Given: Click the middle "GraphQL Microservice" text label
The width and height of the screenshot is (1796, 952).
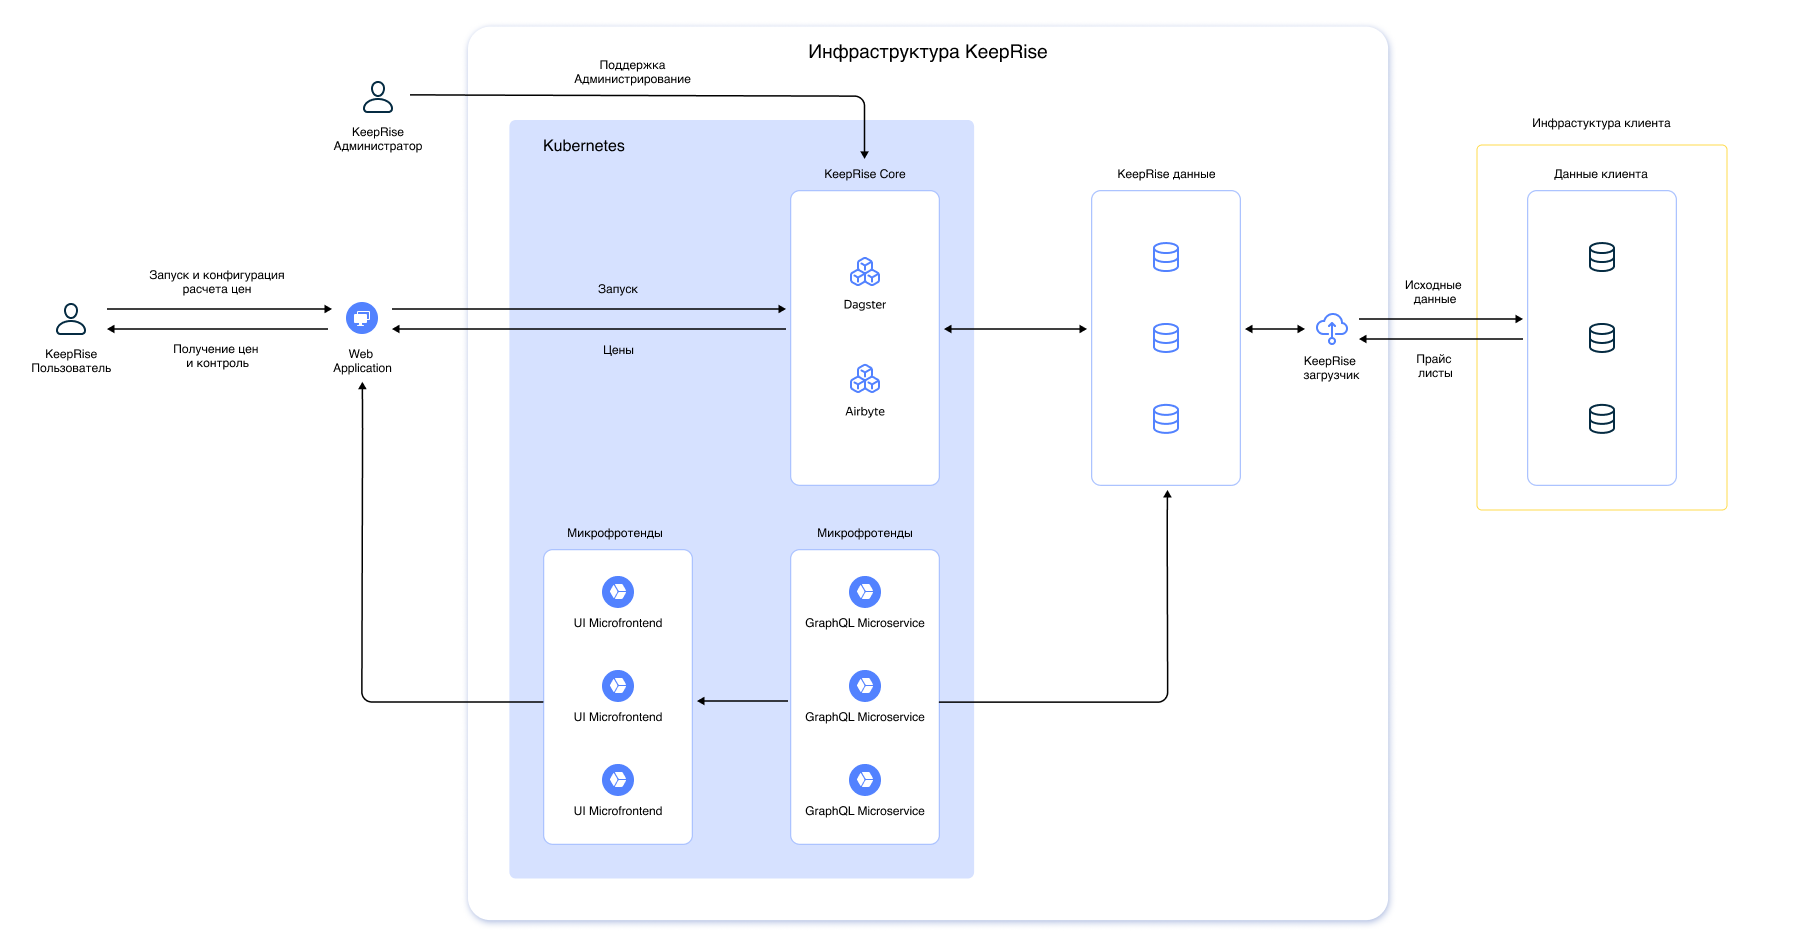Looking at the screenshot, I should coord(865,717).
